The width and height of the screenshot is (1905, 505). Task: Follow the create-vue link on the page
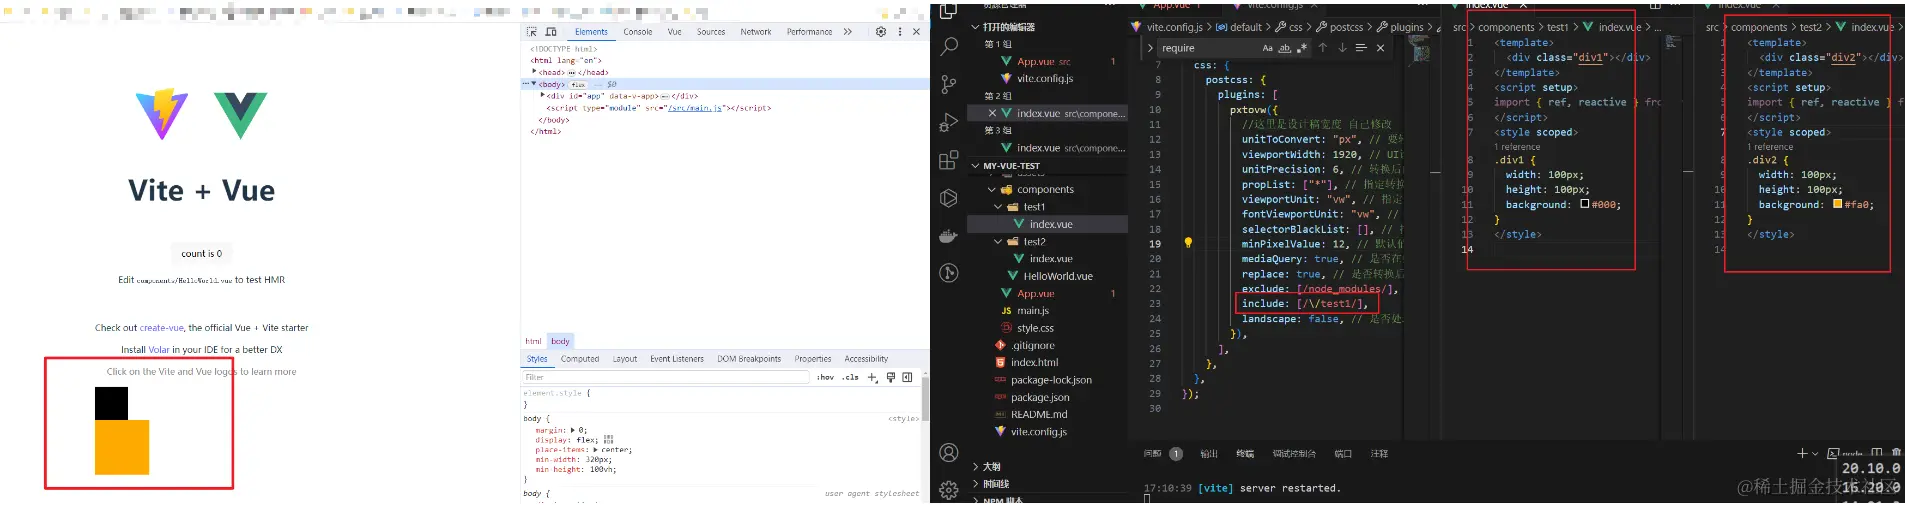(162, 328)
